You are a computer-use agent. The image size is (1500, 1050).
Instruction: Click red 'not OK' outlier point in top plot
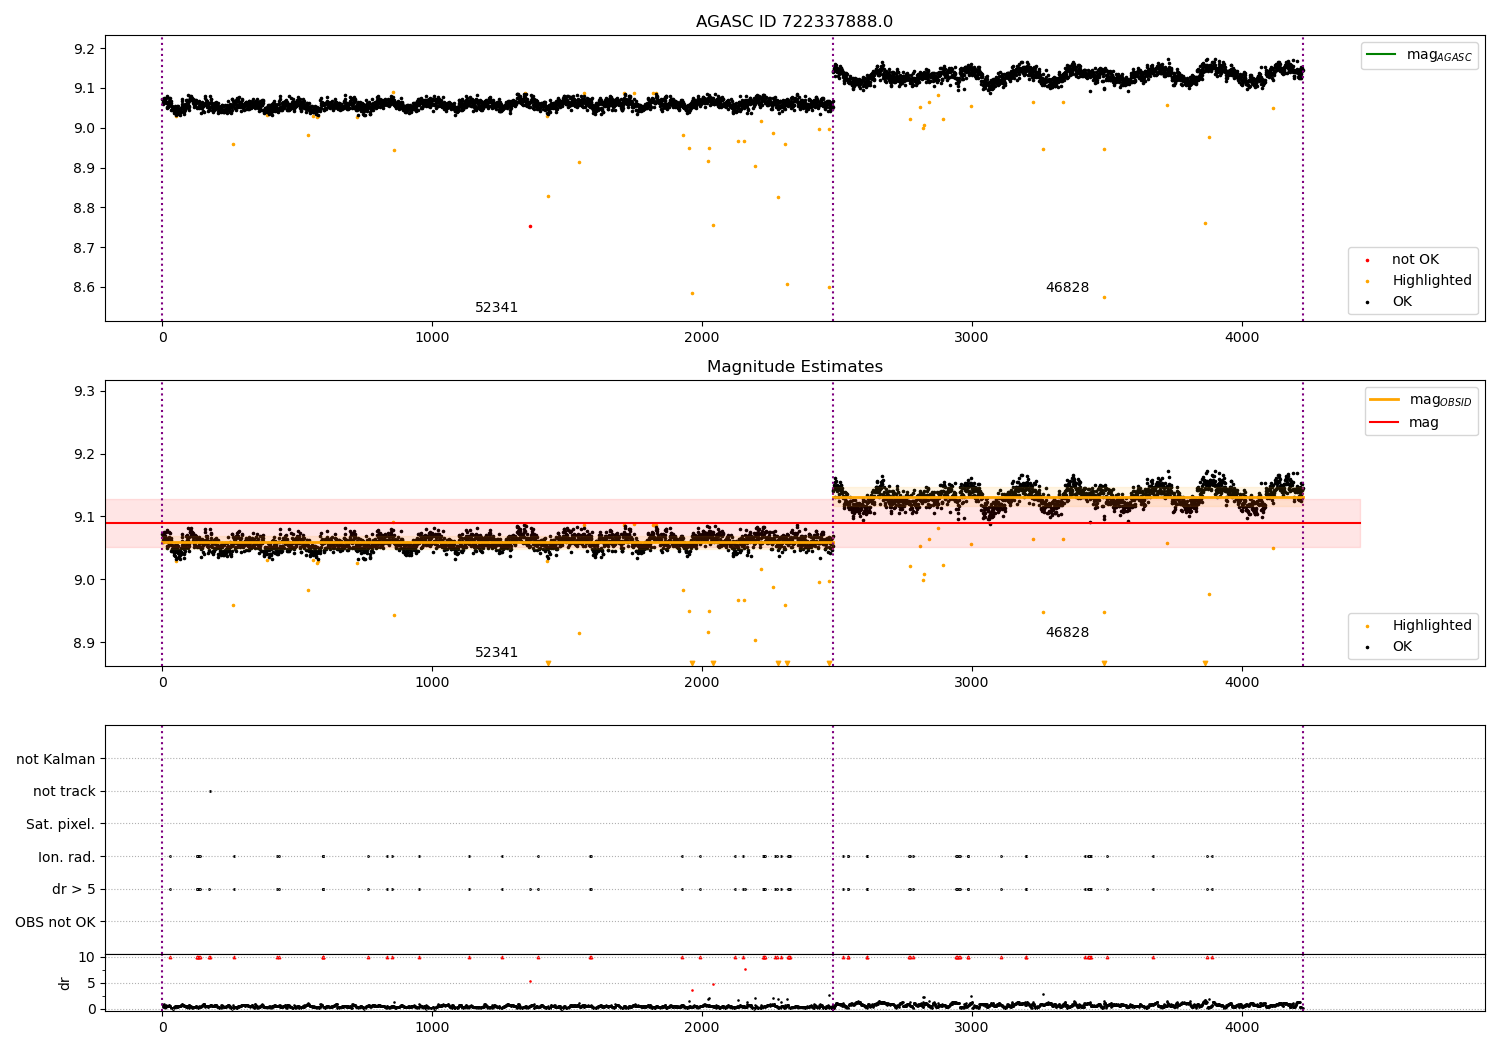pyautogui.click(x=530, y=226)
